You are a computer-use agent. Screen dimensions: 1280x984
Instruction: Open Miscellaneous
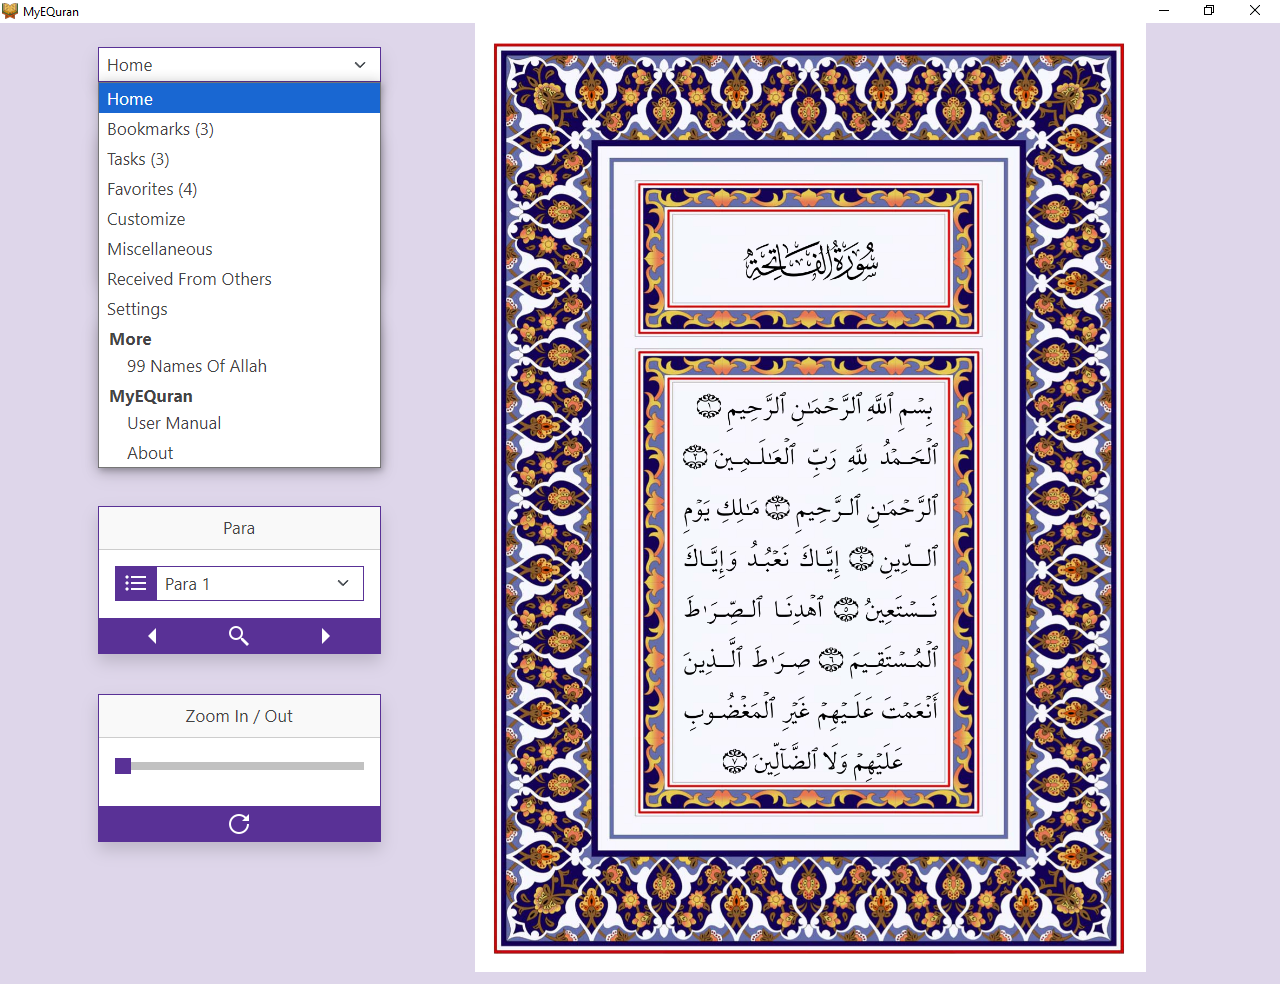pos(159,248)
